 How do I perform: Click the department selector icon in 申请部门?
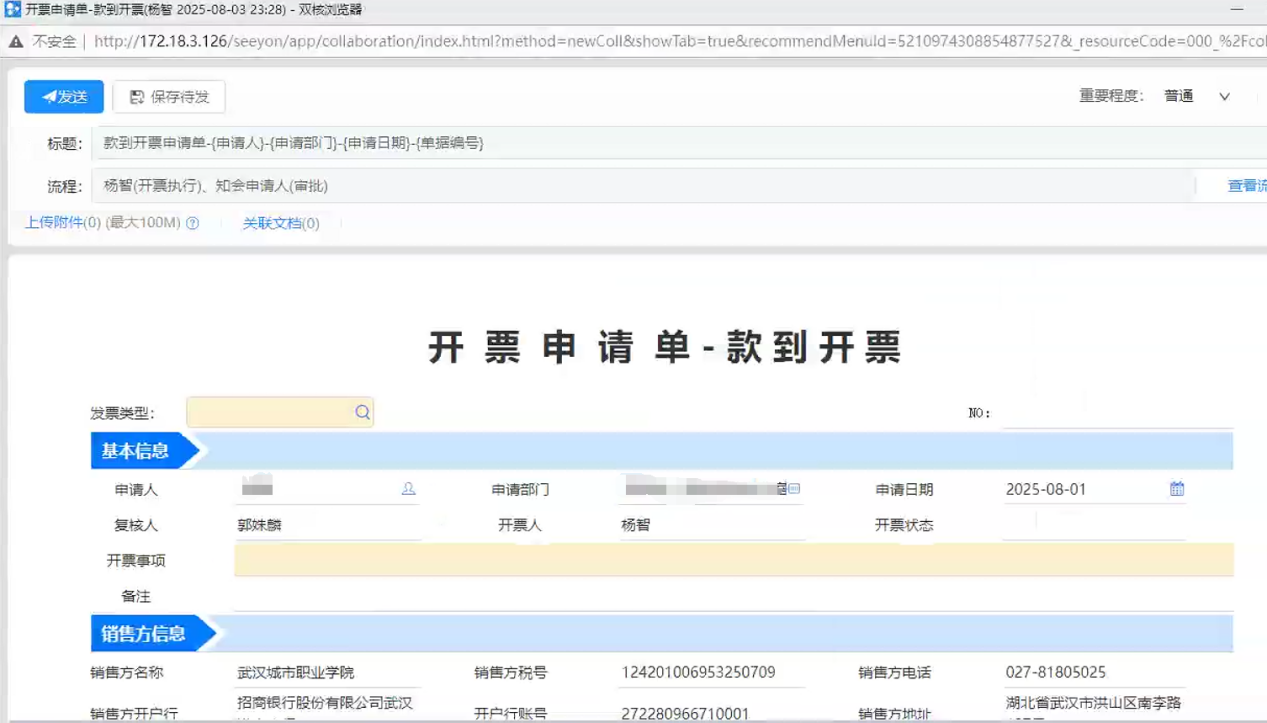pos(794,489)
